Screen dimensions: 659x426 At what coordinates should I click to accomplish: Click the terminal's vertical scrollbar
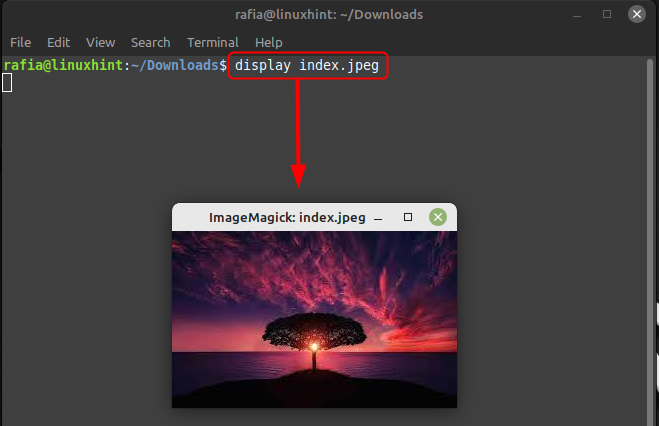tap(650, 242)
